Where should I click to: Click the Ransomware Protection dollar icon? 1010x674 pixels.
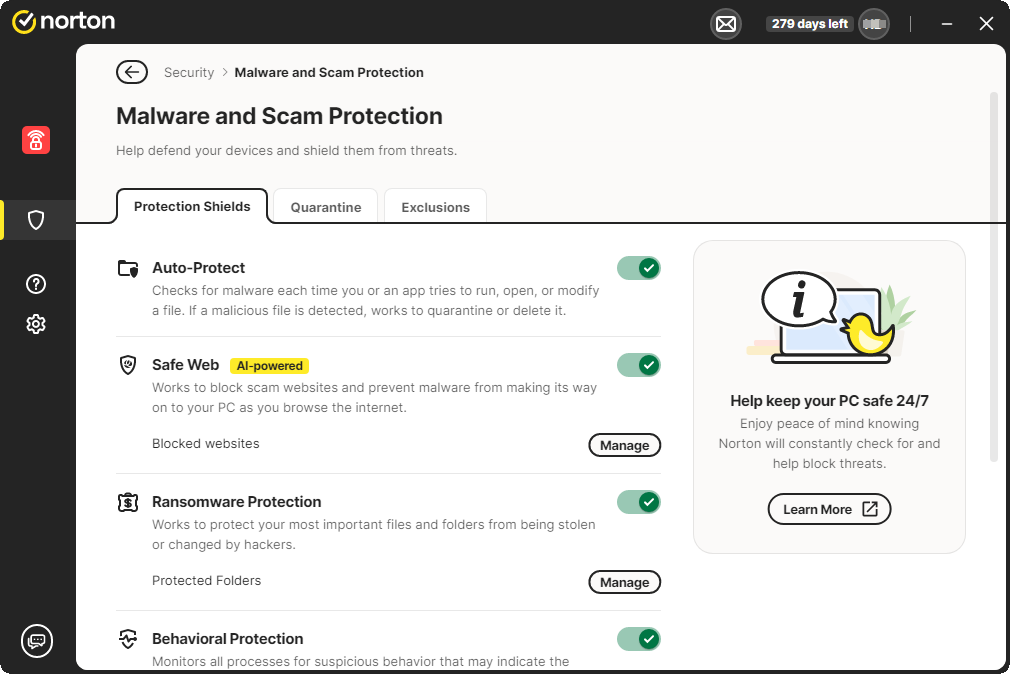[128, 502]
